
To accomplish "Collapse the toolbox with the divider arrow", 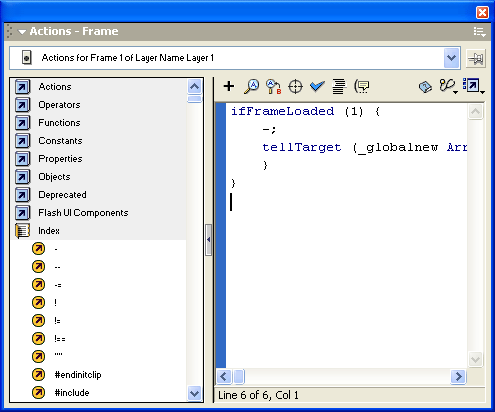I will 209,240.
